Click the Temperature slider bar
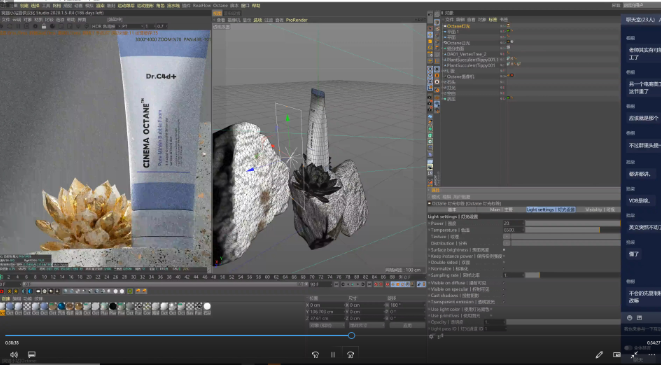This screenshot has height=365, width=661. click(x=573, y=230)
